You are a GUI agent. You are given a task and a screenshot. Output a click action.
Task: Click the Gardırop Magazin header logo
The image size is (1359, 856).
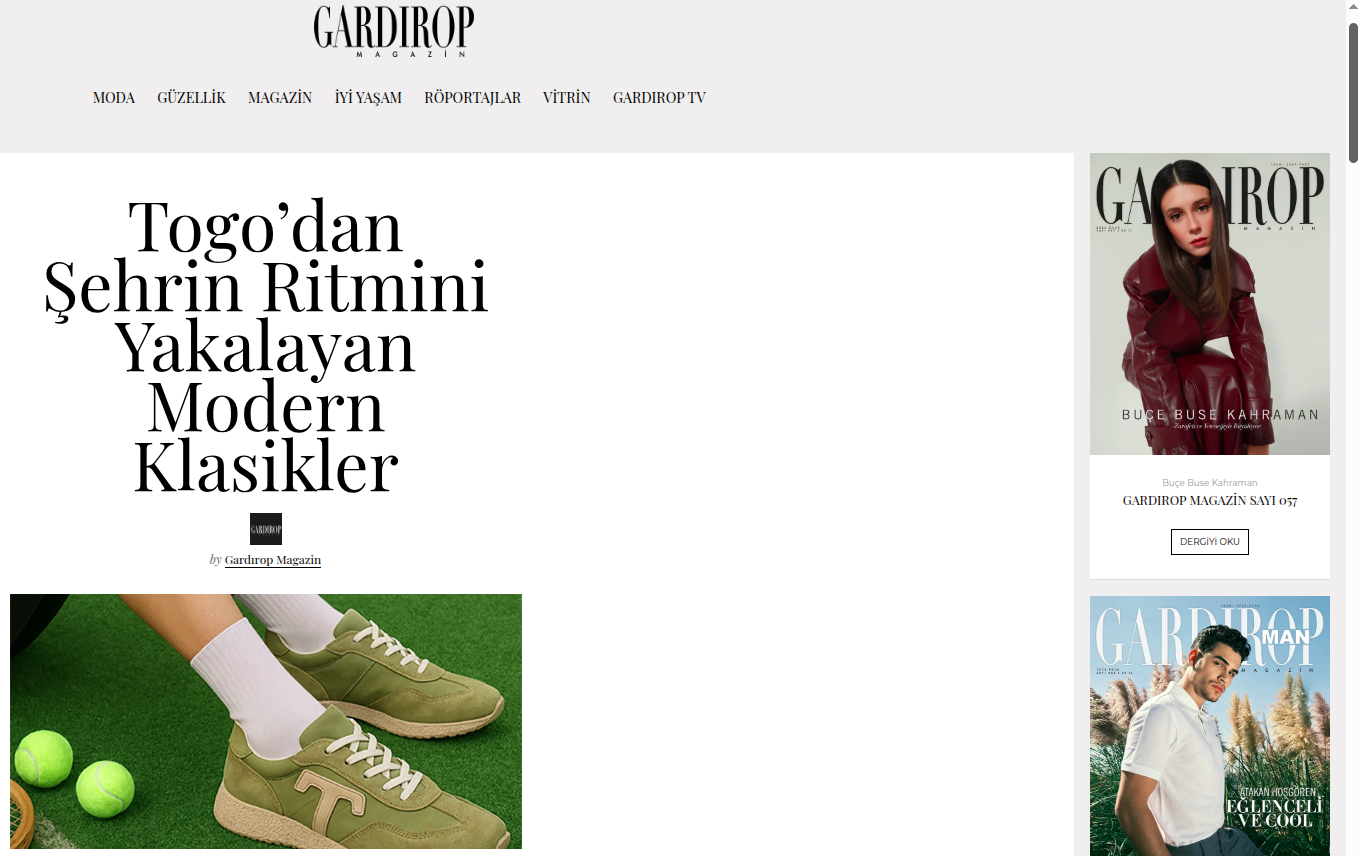394,31
